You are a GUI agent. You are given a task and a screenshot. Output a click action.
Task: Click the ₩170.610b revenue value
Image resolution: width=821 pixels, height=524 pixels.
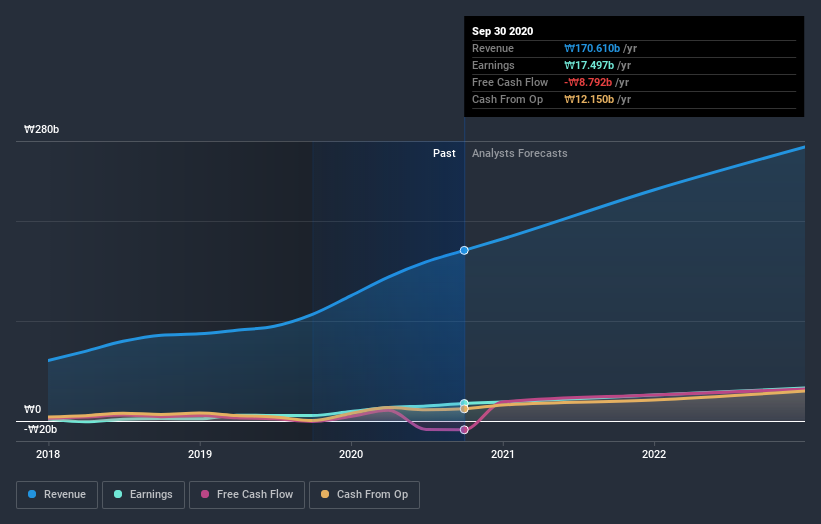click(592, 48)
